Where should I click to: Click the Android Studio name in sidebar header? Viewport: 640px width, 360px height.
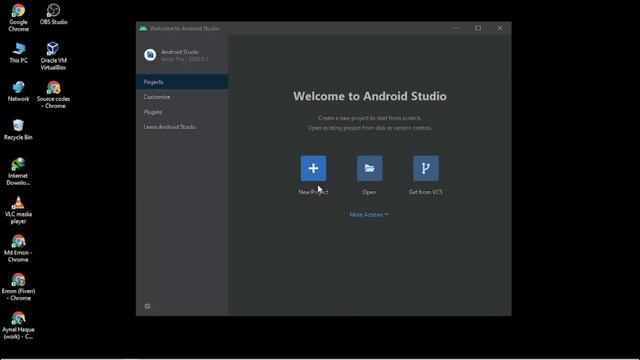pos(180,52)
